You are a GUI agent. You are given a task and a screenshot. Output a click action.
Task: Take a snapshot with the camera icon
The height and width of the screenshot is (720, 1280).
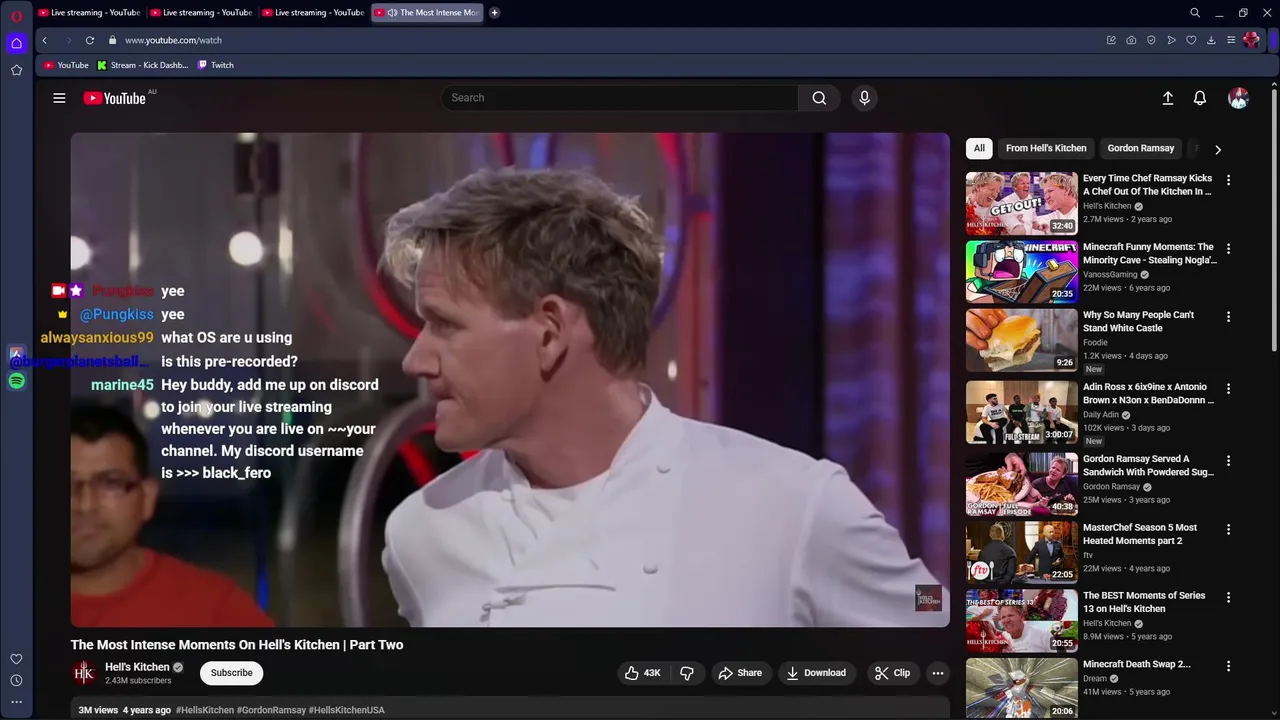pyautogui.click(x=1131, y=40)
